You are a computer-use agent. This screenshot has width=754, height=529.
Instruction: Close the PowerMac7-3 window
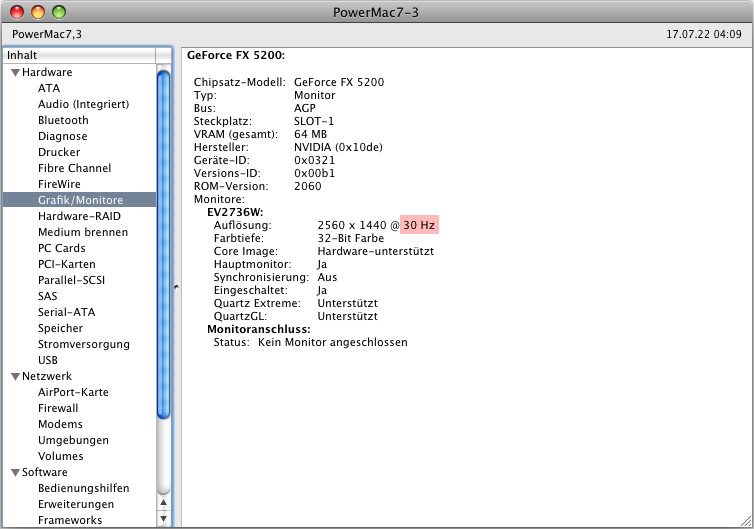click(x=17, y=12)
